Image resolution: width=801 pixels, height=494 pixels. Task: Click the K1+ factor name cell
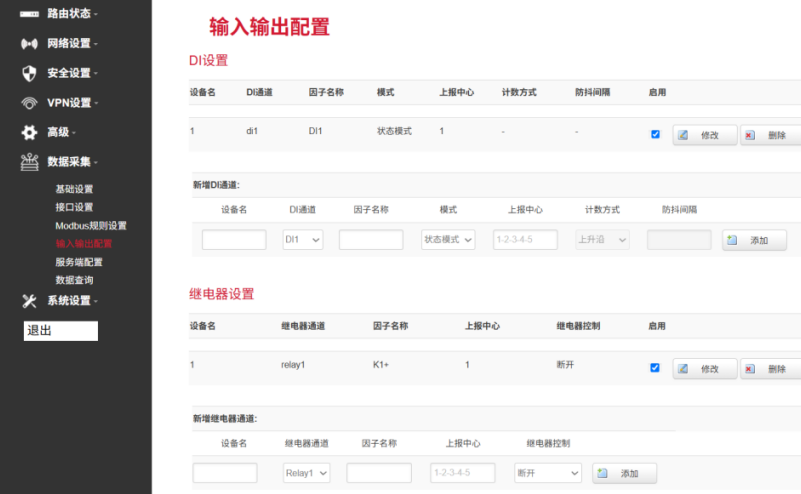pos(381,365)
